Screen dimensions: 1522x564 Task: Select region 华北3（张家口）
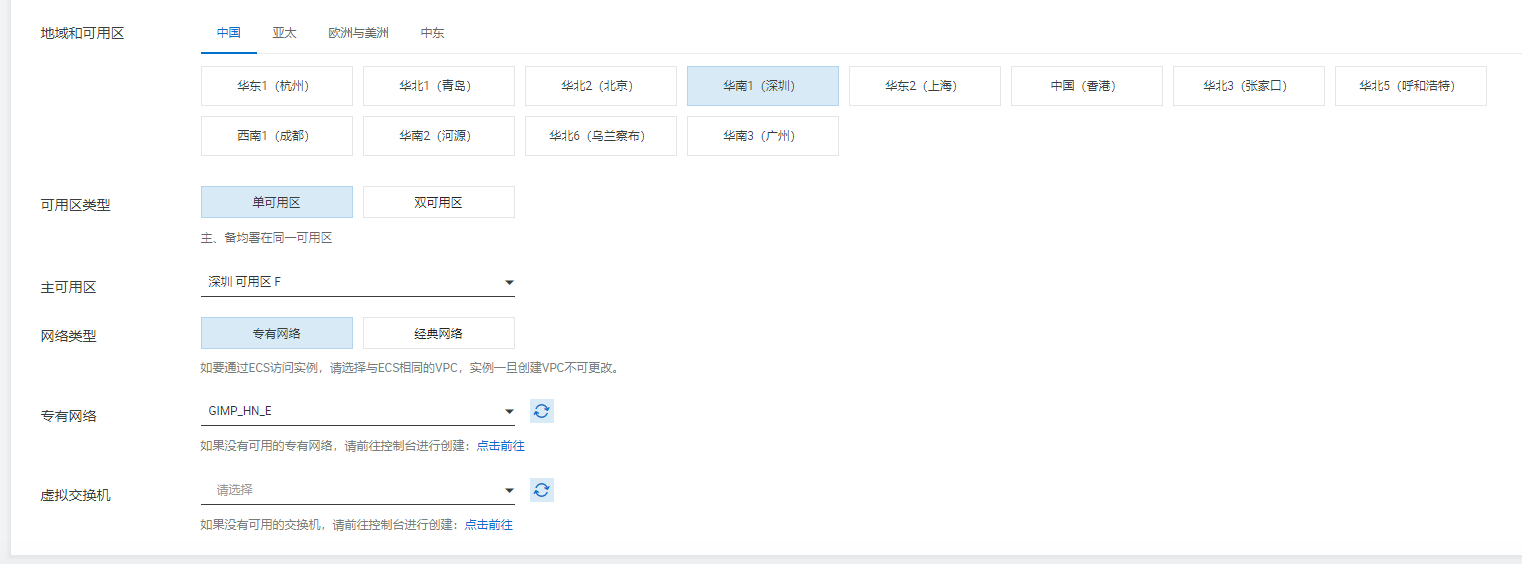1249,86
